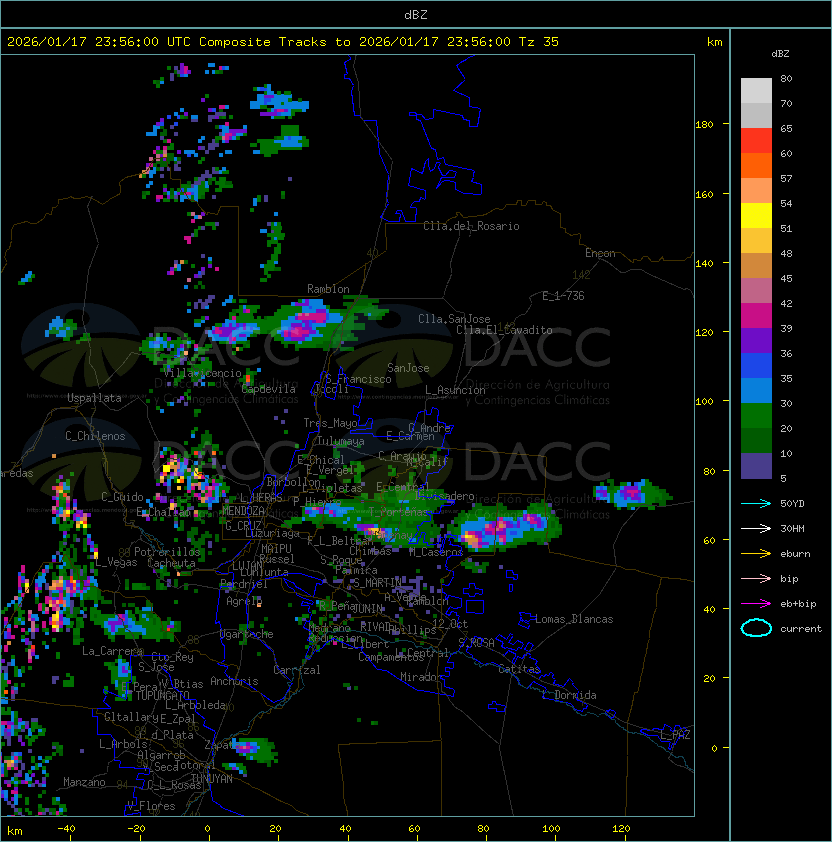Click the Composite Tracks timestamp header line
832x842 pixels.
click(283, 42)
